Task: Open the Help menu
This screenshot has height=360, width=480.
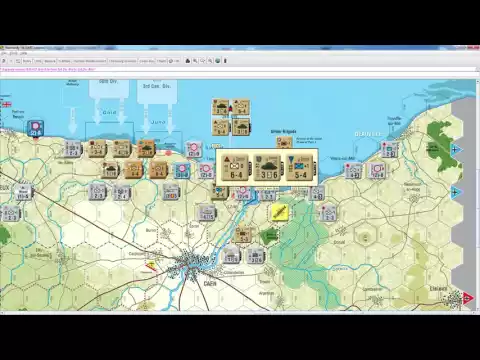Action: coord(23,54)
